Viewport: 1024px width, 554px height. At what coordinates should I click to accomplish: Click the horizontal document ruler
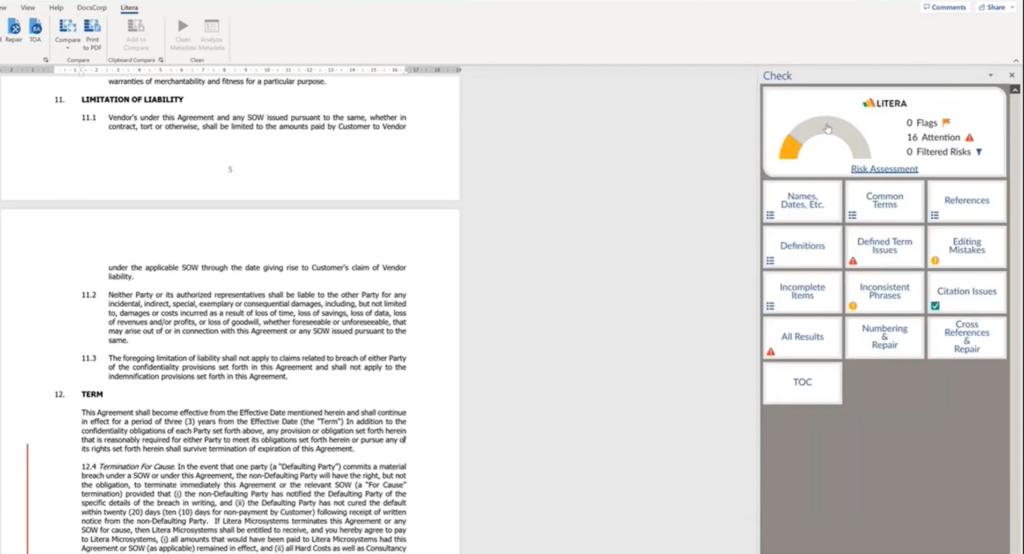click(x=230, y=69)
